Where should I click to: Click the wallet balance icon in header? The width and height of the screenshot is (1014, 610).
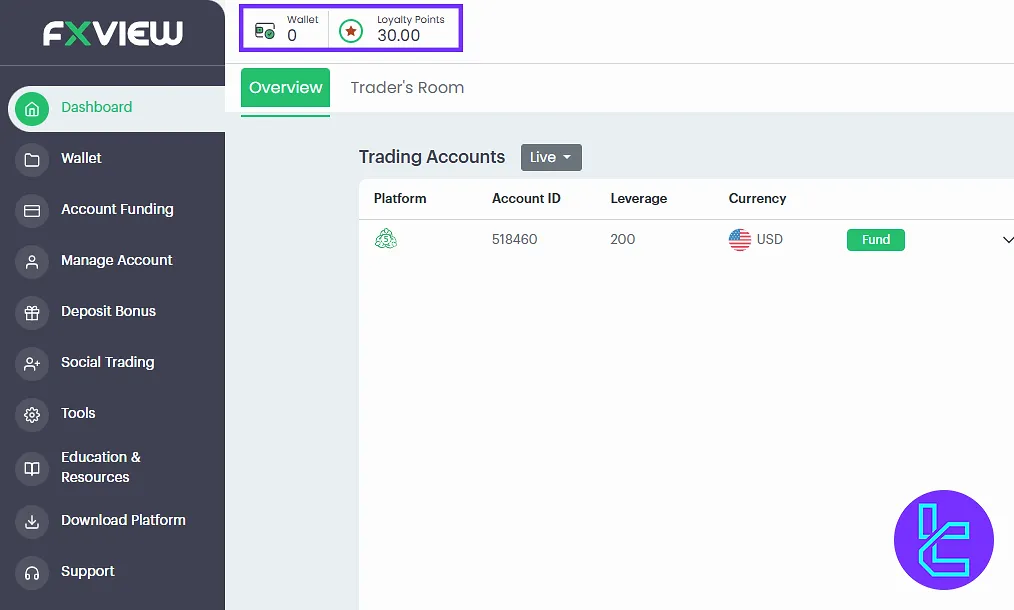coord(264,30)
